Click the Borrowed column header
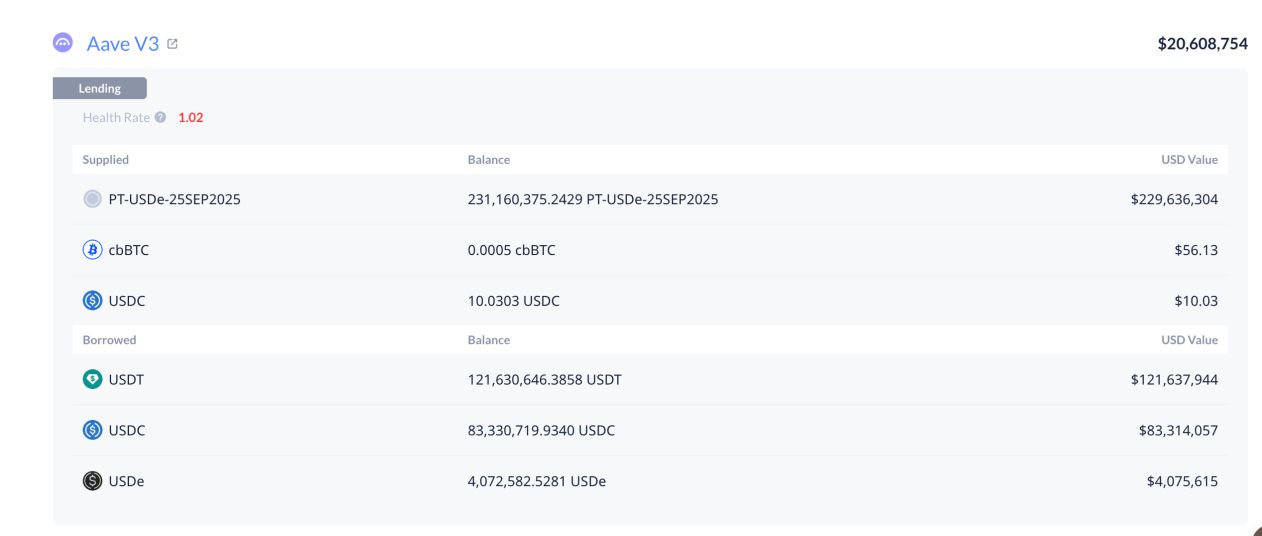 click(x=109, y=340)
